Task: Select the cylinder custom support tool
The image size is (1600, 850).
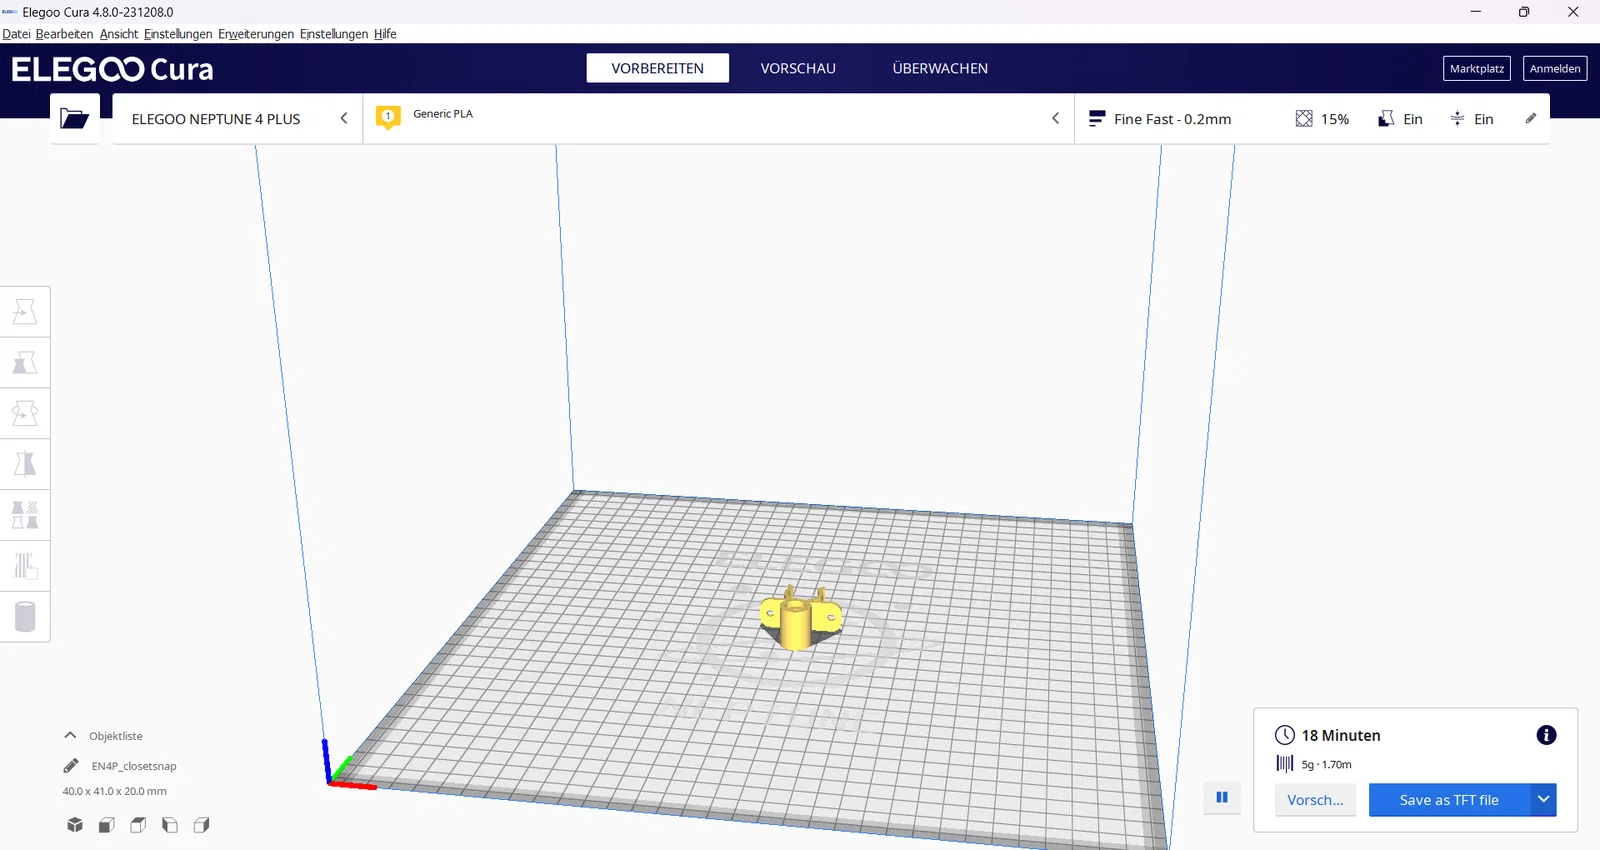Action: click(x=25, y=616)
